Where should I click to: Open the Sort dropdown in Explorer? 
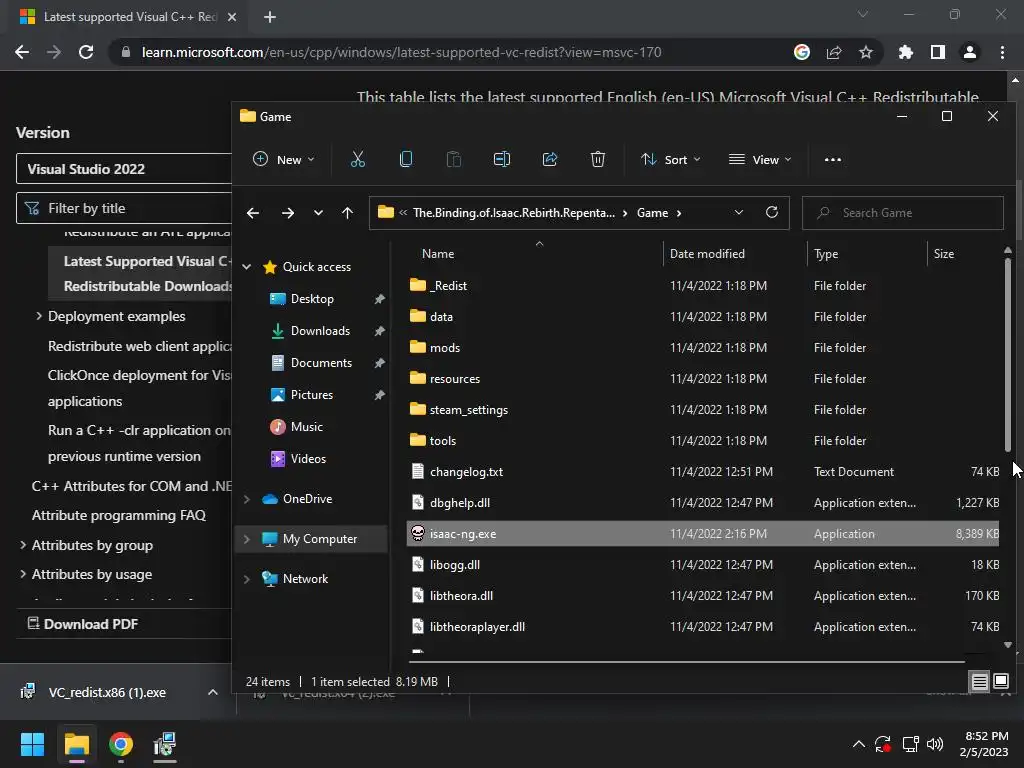tap(671, 159)
